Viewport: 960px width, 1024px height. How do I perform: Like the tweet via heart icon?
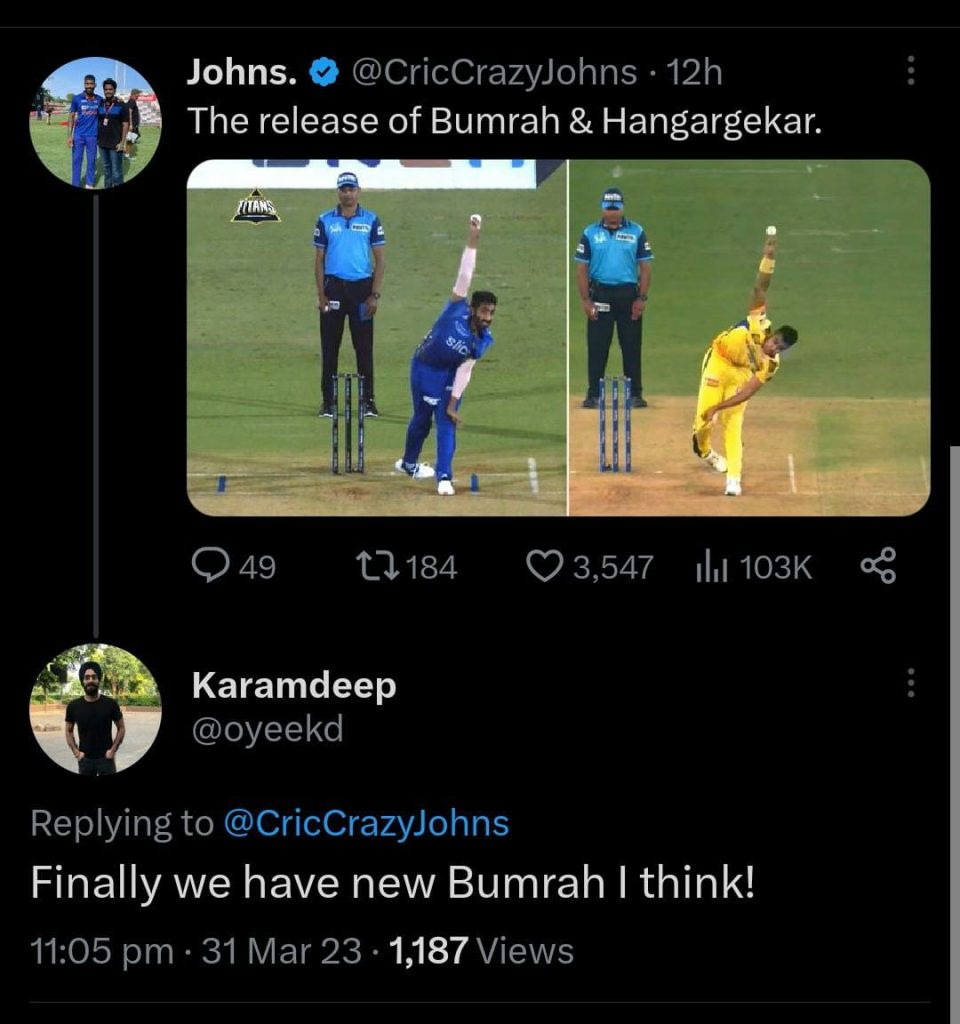click(x=545, y=567)
